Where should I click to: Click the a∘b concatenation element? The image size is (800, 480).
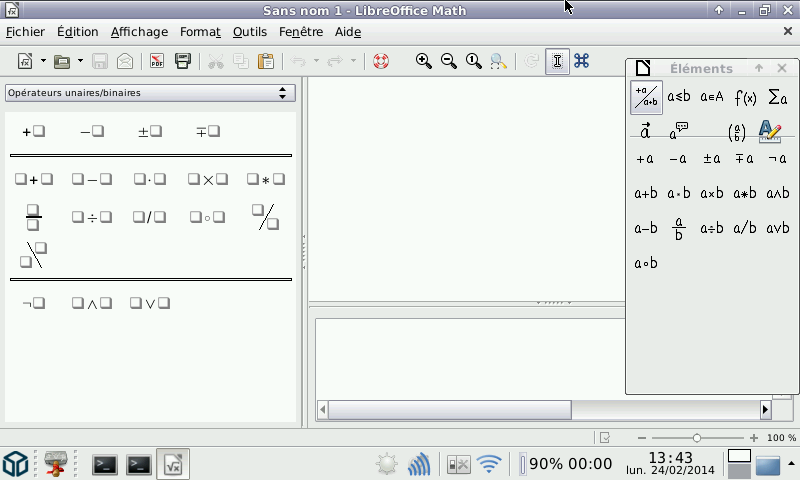[x=646, y=263]
